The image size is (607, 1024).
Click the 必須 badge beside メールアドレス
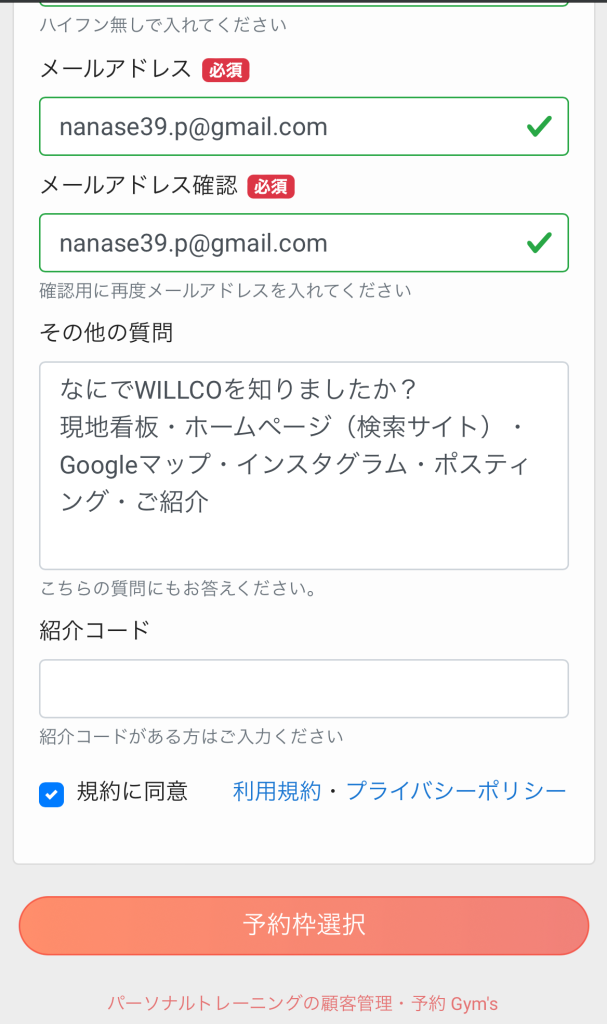click(x=225, y=70)
